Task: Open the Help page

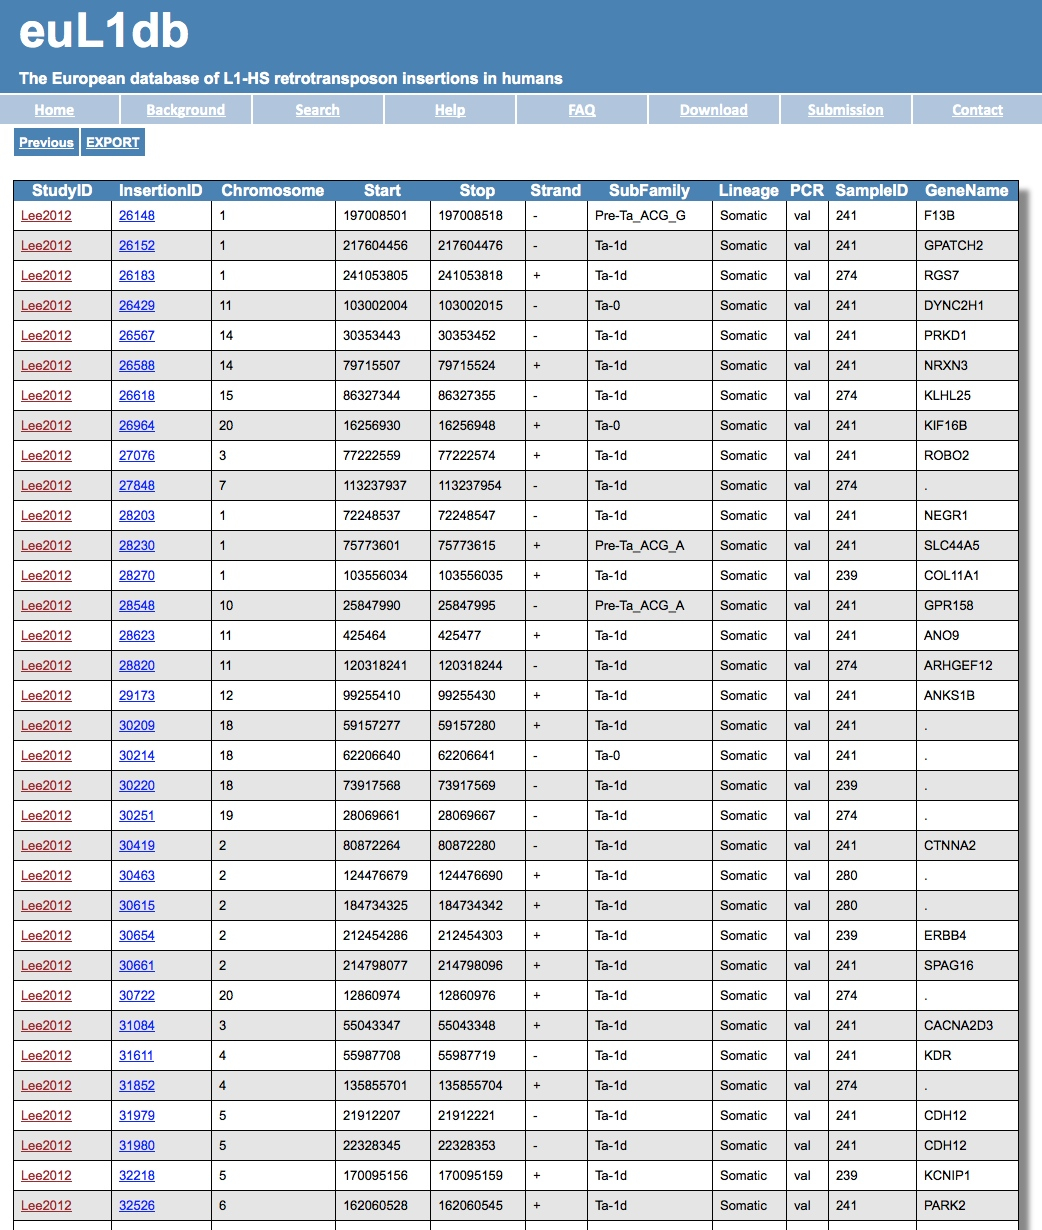Action: coord(449,110)
